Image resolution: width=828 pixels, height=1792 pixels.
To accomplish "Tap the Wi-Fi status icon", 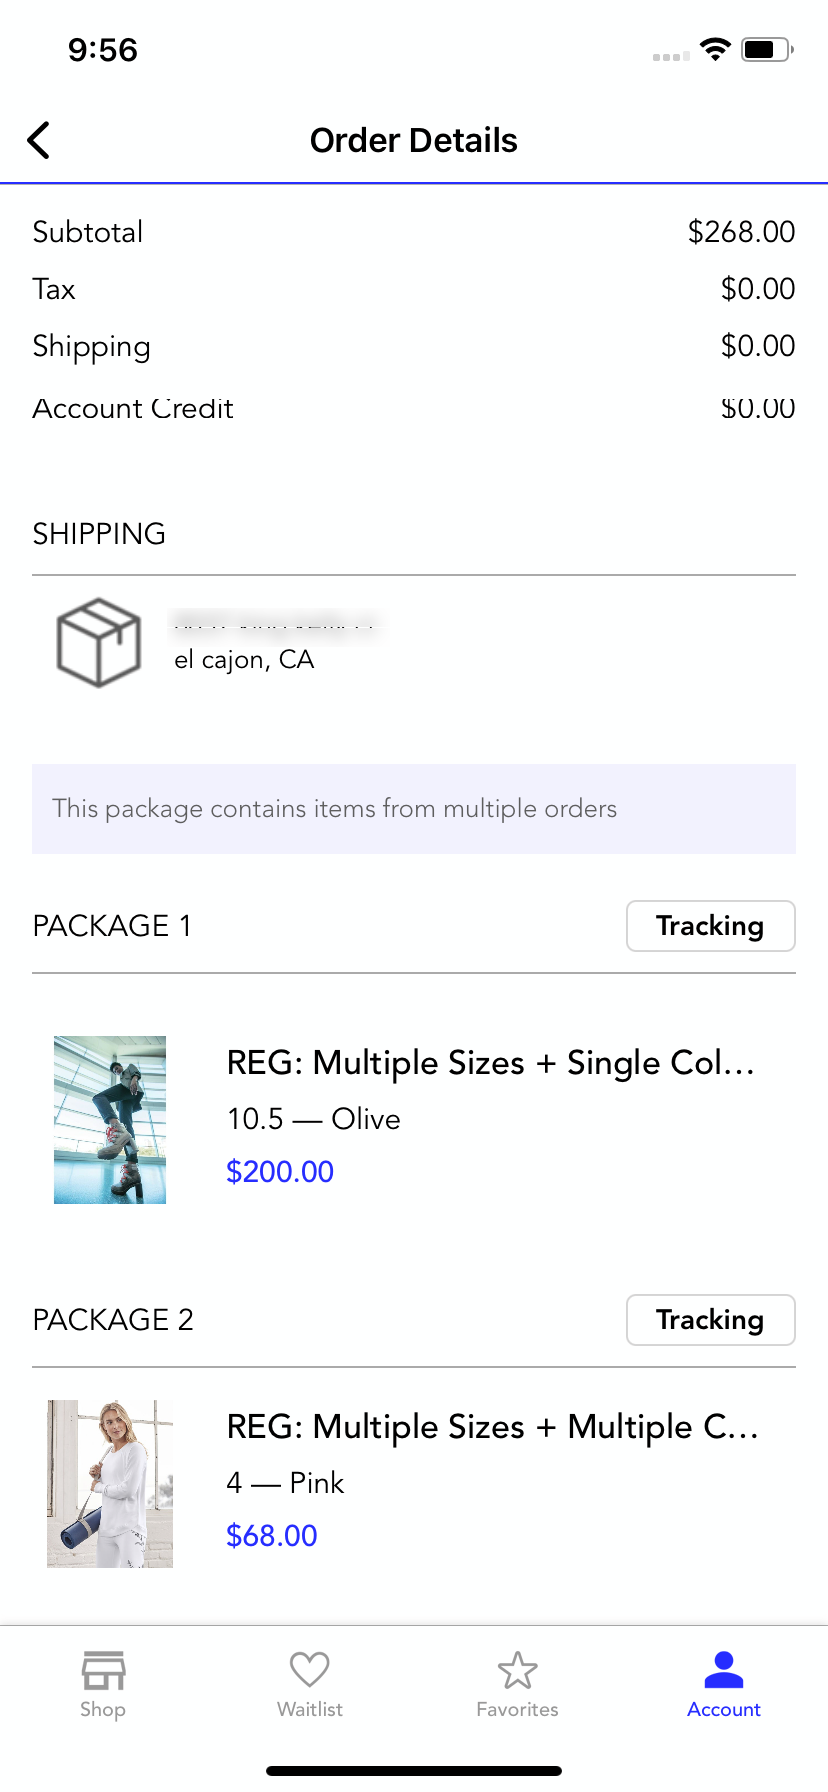I will pyautogui.click(x=715, y=49).
